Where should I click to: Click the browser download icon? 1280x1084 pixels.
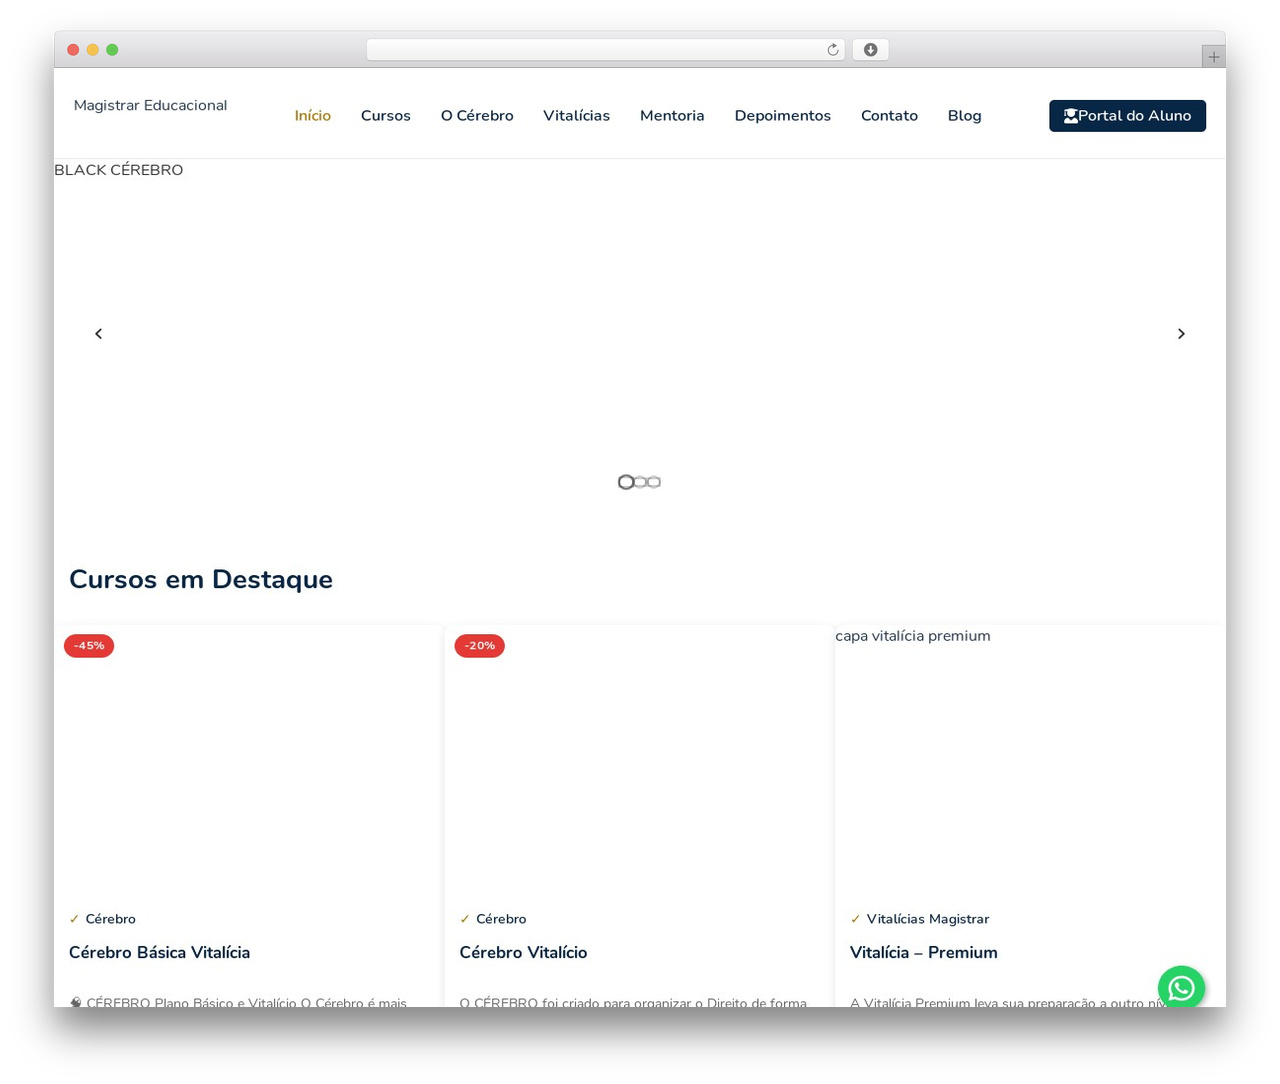coord(870,50)
